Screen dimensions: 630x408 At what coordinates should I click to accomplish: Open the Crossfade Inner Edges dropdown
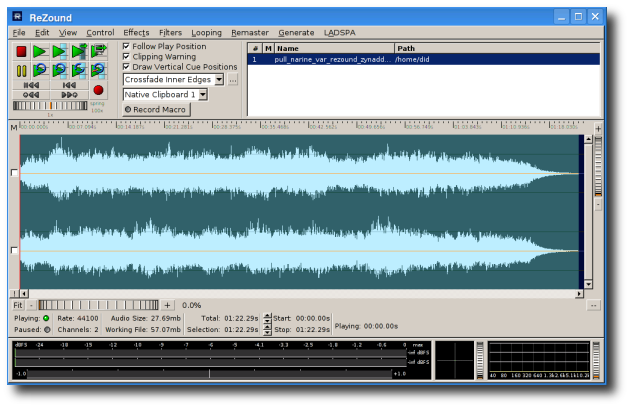[218, 80]
